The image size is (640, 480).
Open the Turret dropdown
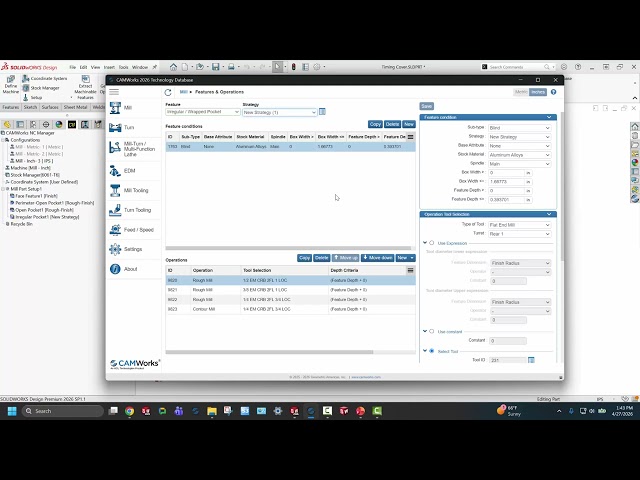[519, 234]
